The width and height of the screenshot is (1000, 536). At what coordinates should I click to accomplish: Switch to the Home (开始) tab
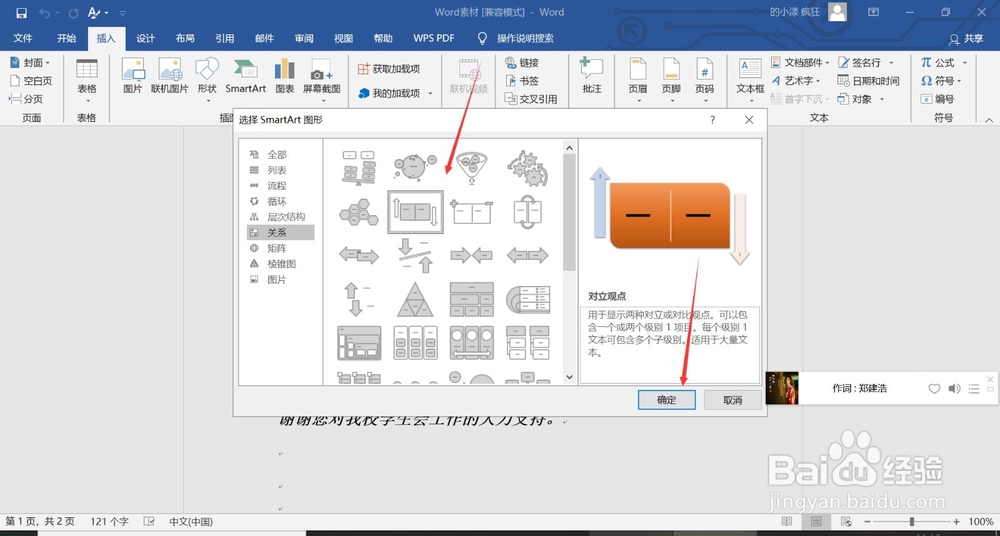click(66, 38)
